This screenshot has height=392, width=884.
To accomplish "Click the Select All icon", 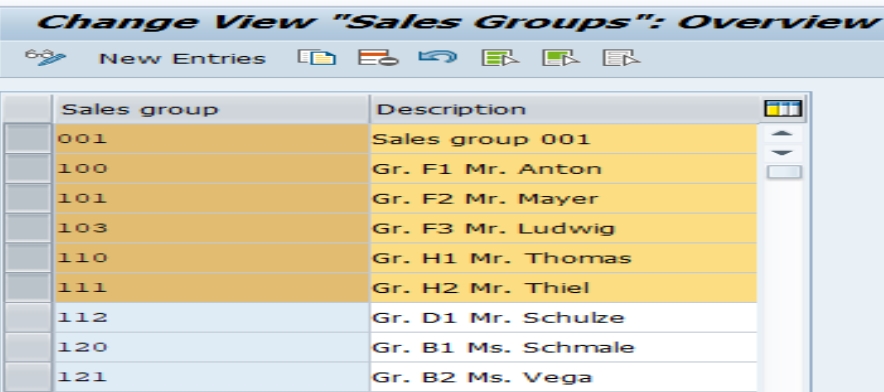I will pos(500,58).
